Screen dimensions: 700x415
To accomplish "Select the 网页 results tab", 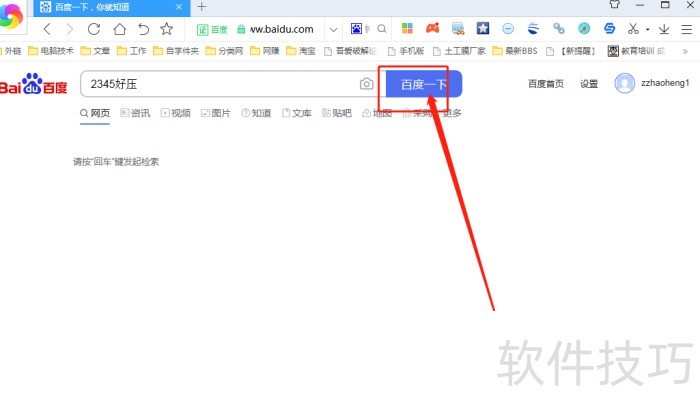I will 95,113.
